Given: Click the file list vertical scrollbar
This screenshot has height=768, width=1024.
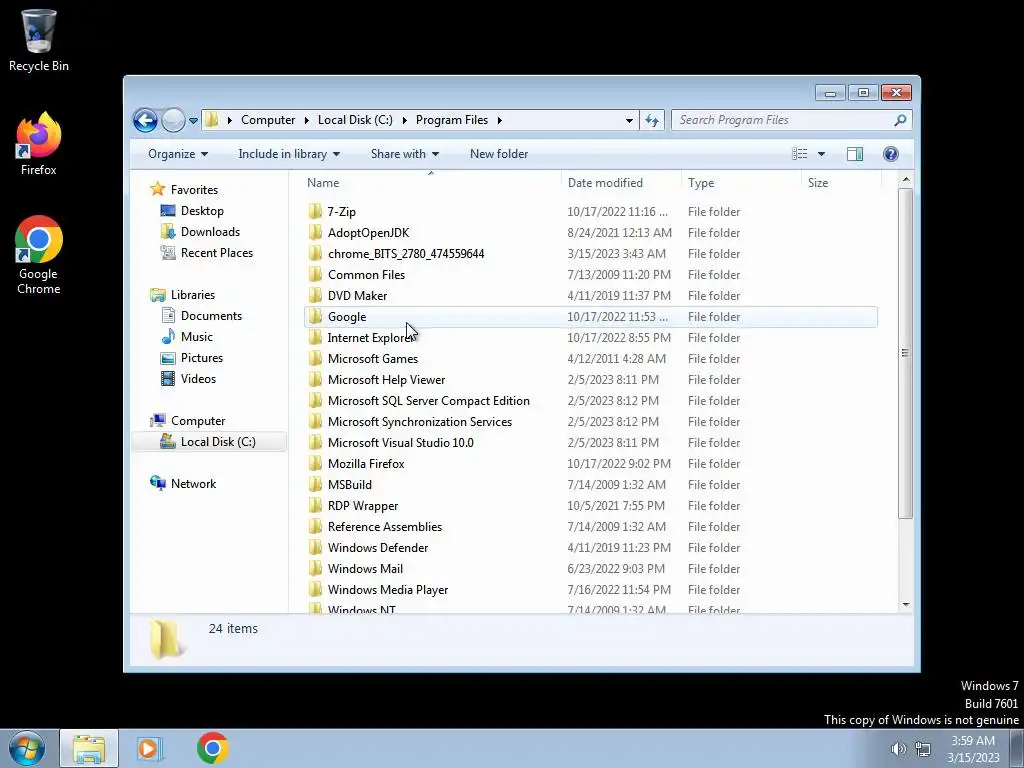Looking at the screenshot, I should [x=905, y=353].
